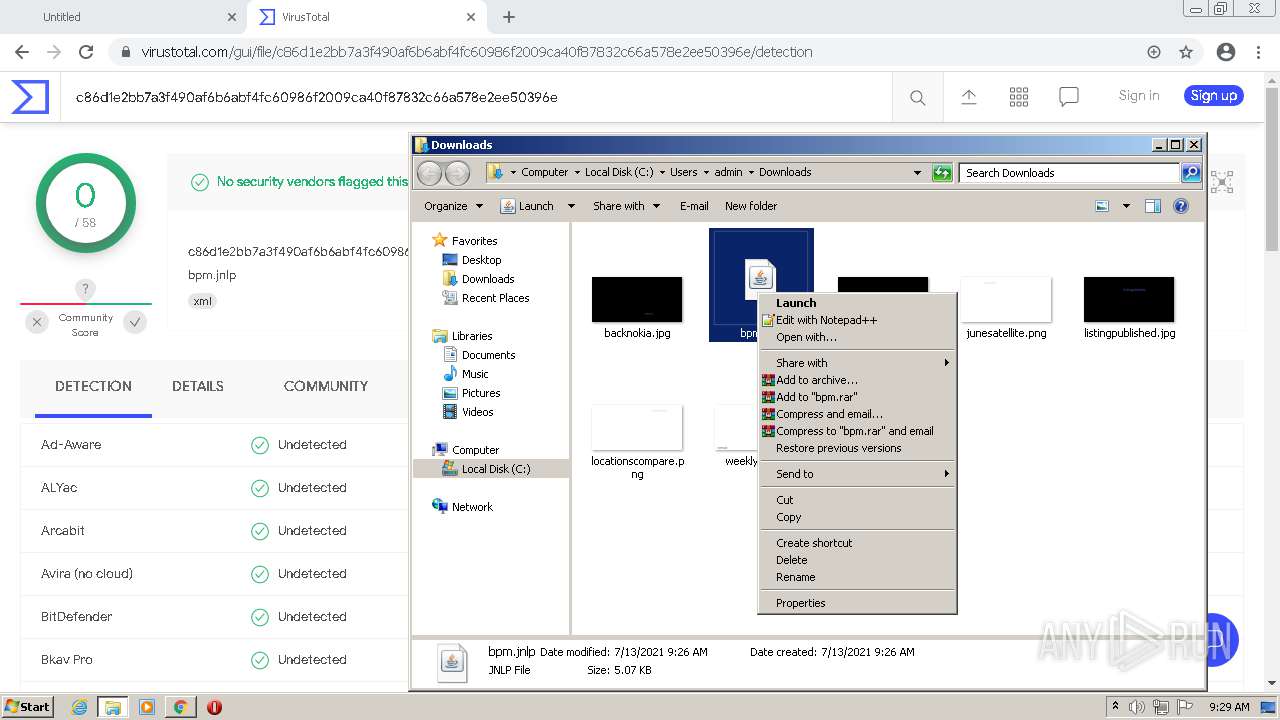Click the Chrome icon in taskbar
The width and height of the screenshot is (1280, 720).
coord(180,707)
